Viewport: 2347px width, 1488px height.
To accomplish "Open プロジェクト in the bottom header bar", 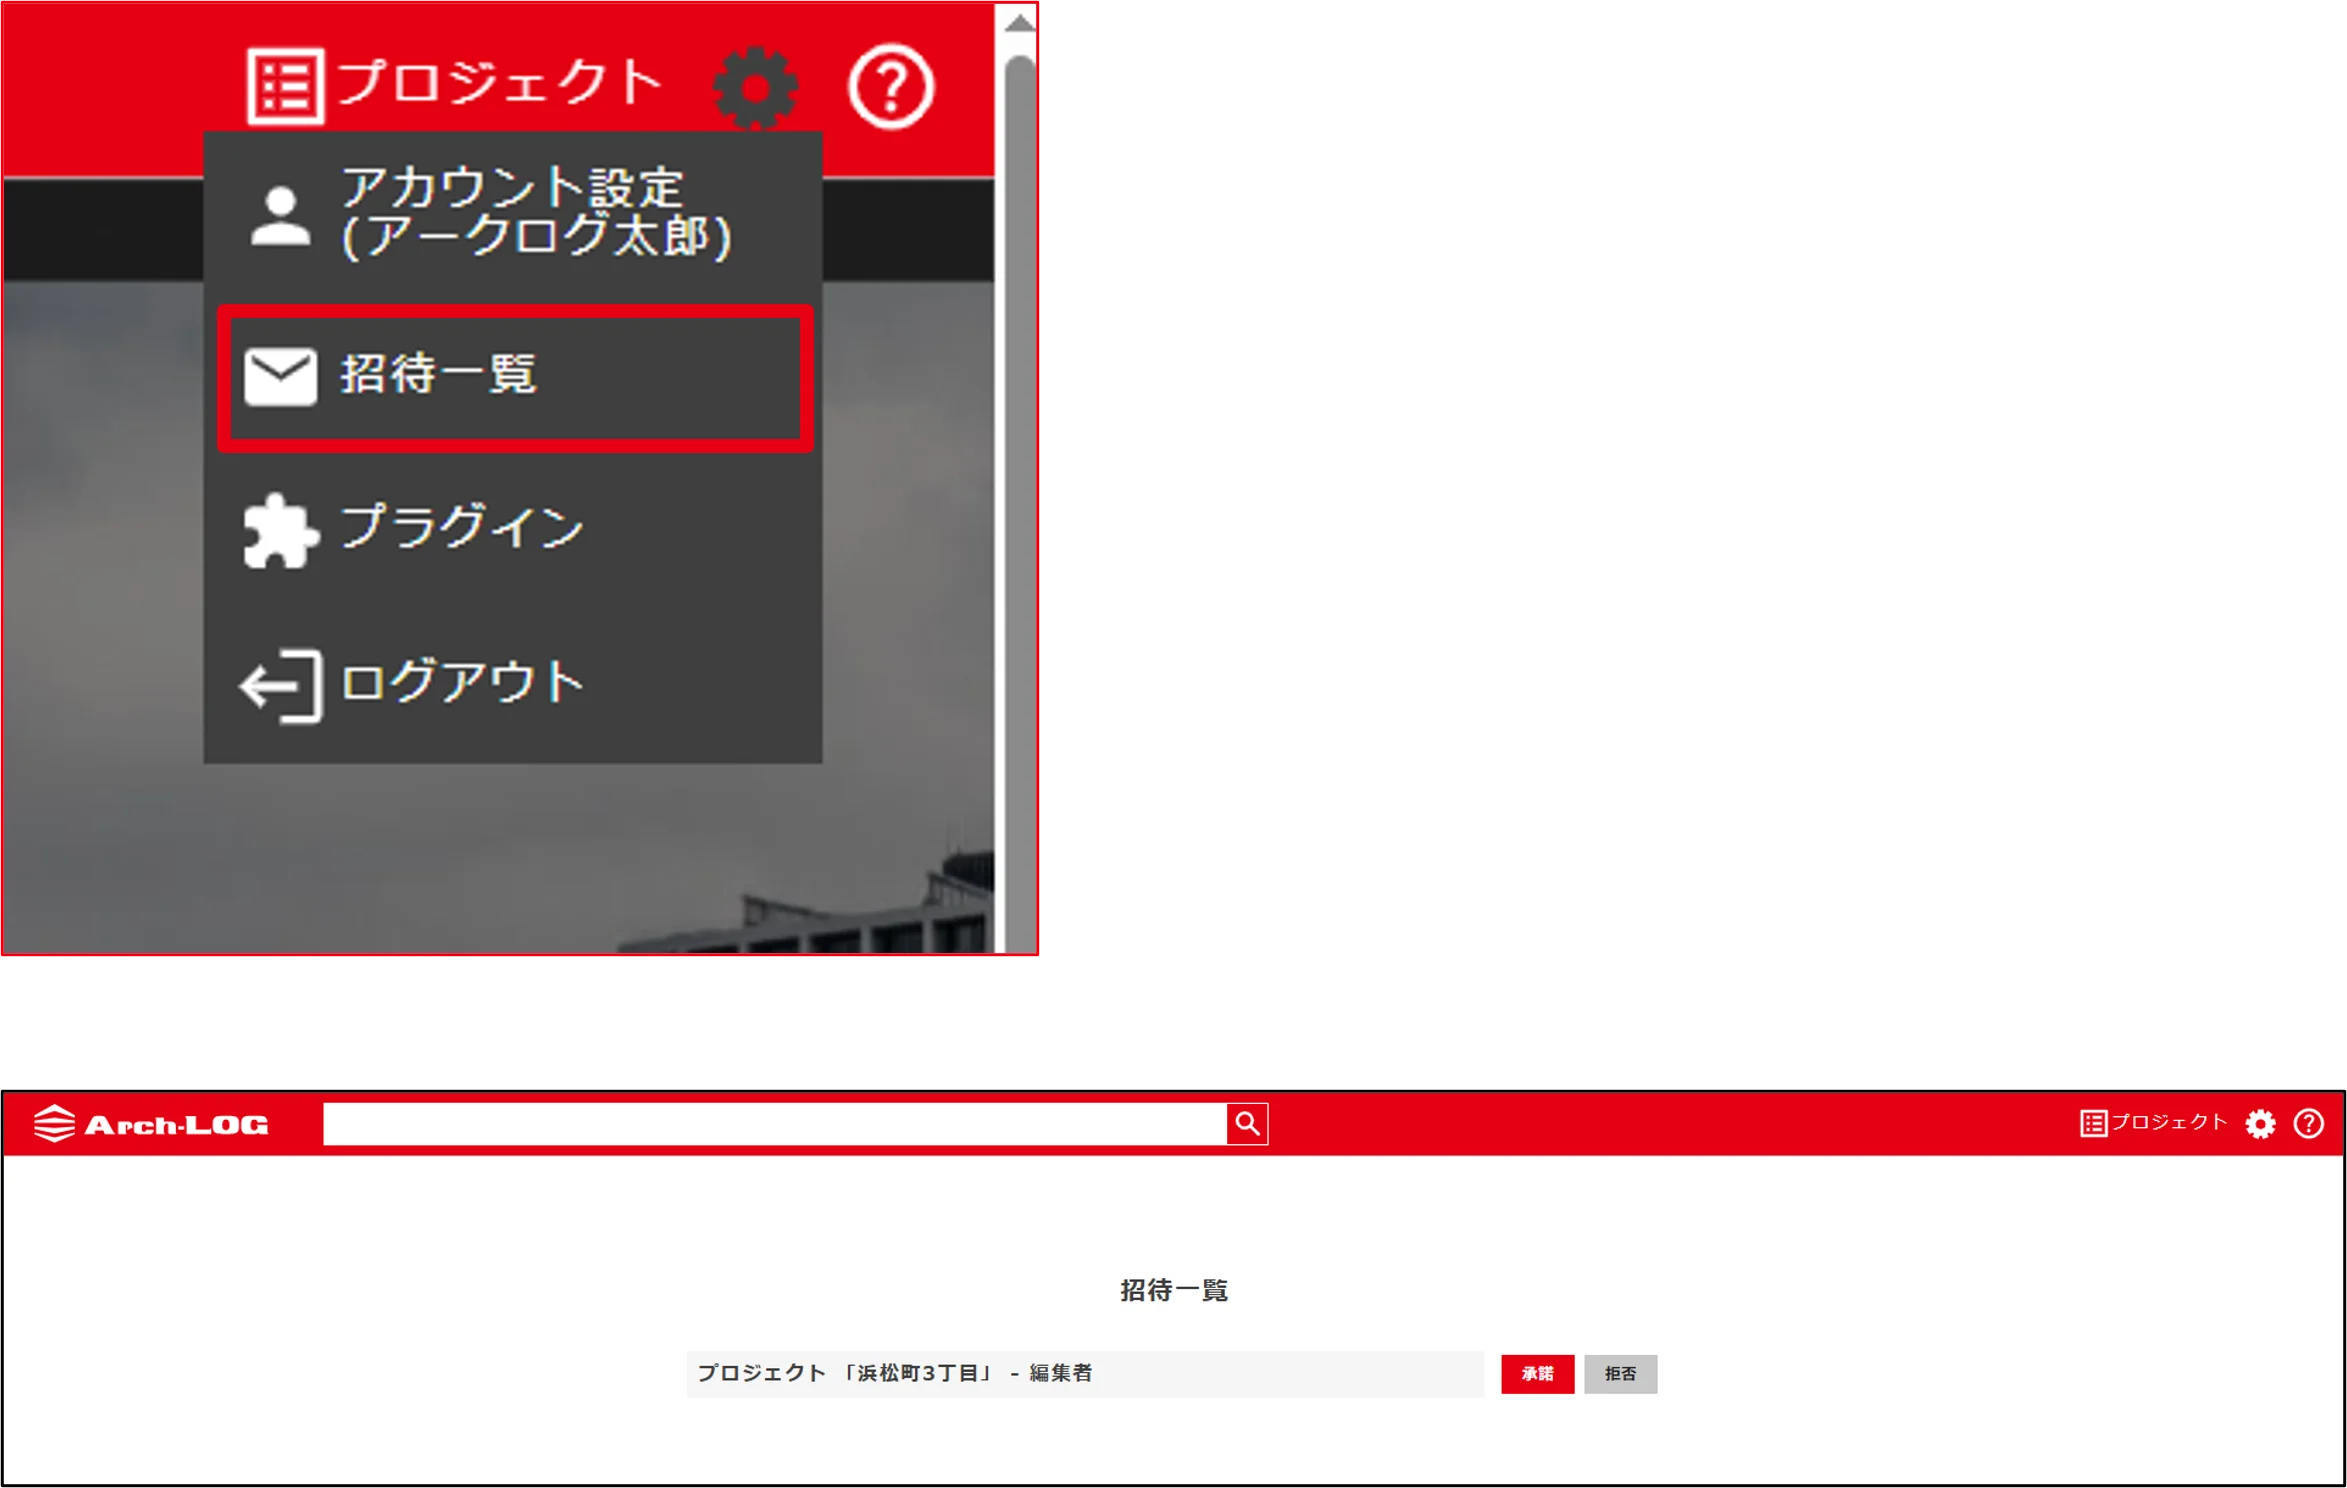I will pyautogui.click(x=2153, y=1122).
